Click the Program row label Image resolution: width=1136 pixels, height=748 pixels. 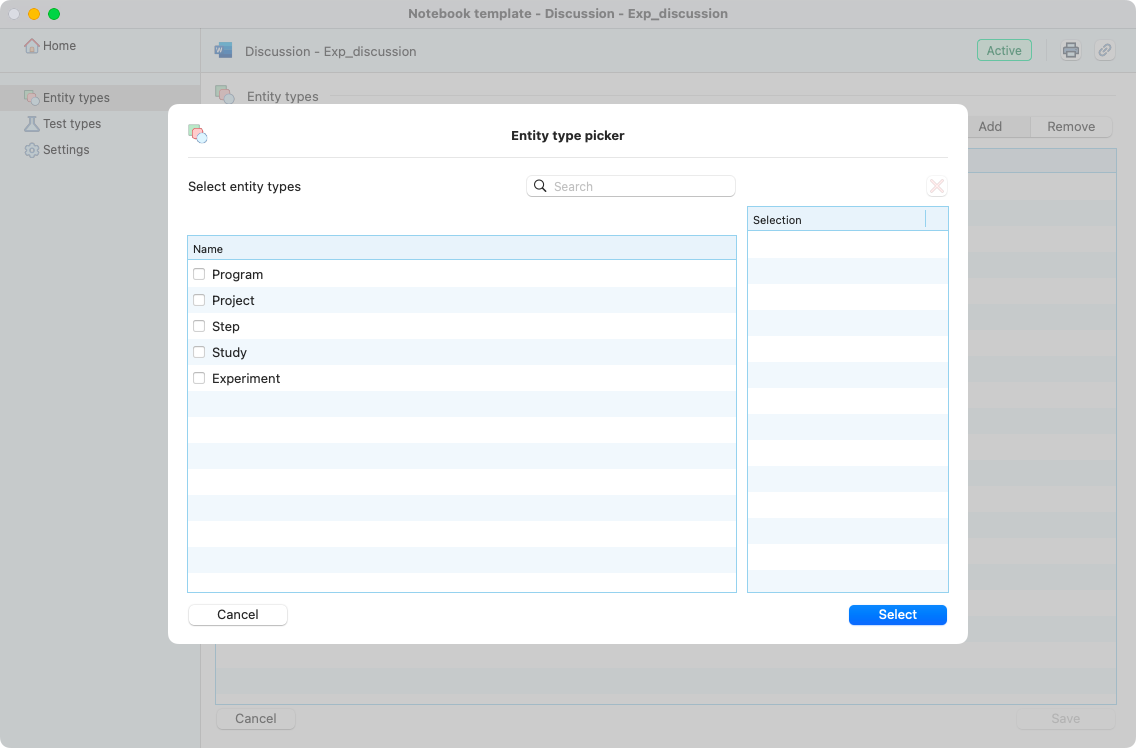pos(238,275)
